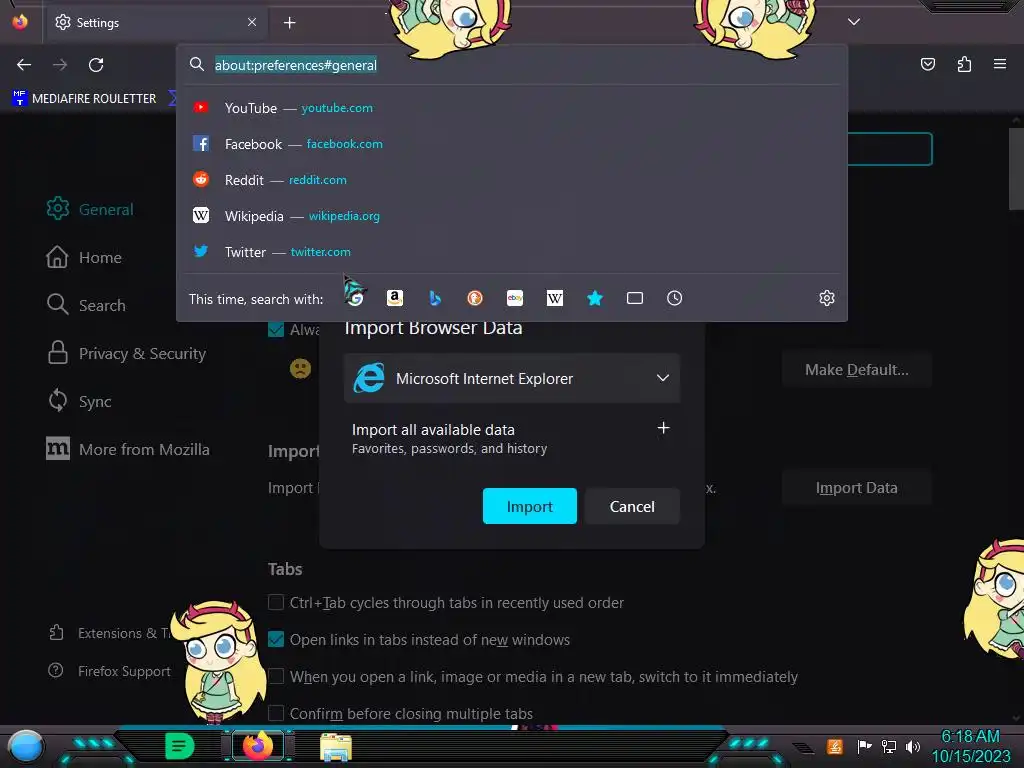
Task: Open File Explorer on taskbar
Action: tap(336, 747)
